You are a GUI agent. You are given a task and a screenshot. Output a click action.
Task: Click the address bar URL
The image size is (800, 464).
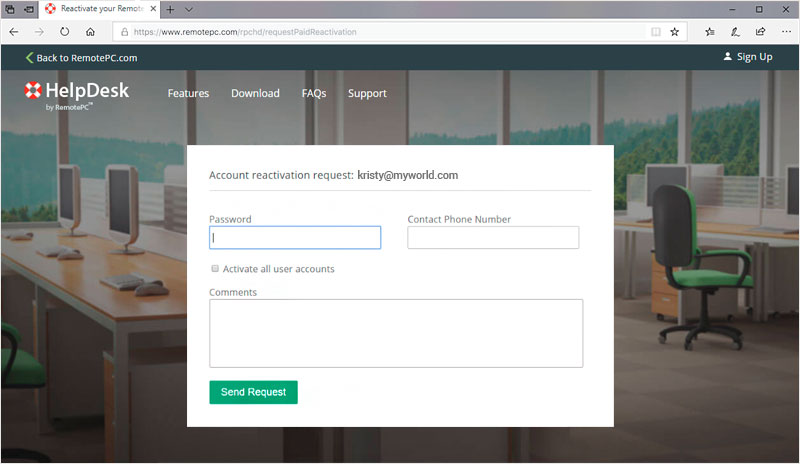pos(245,32)
